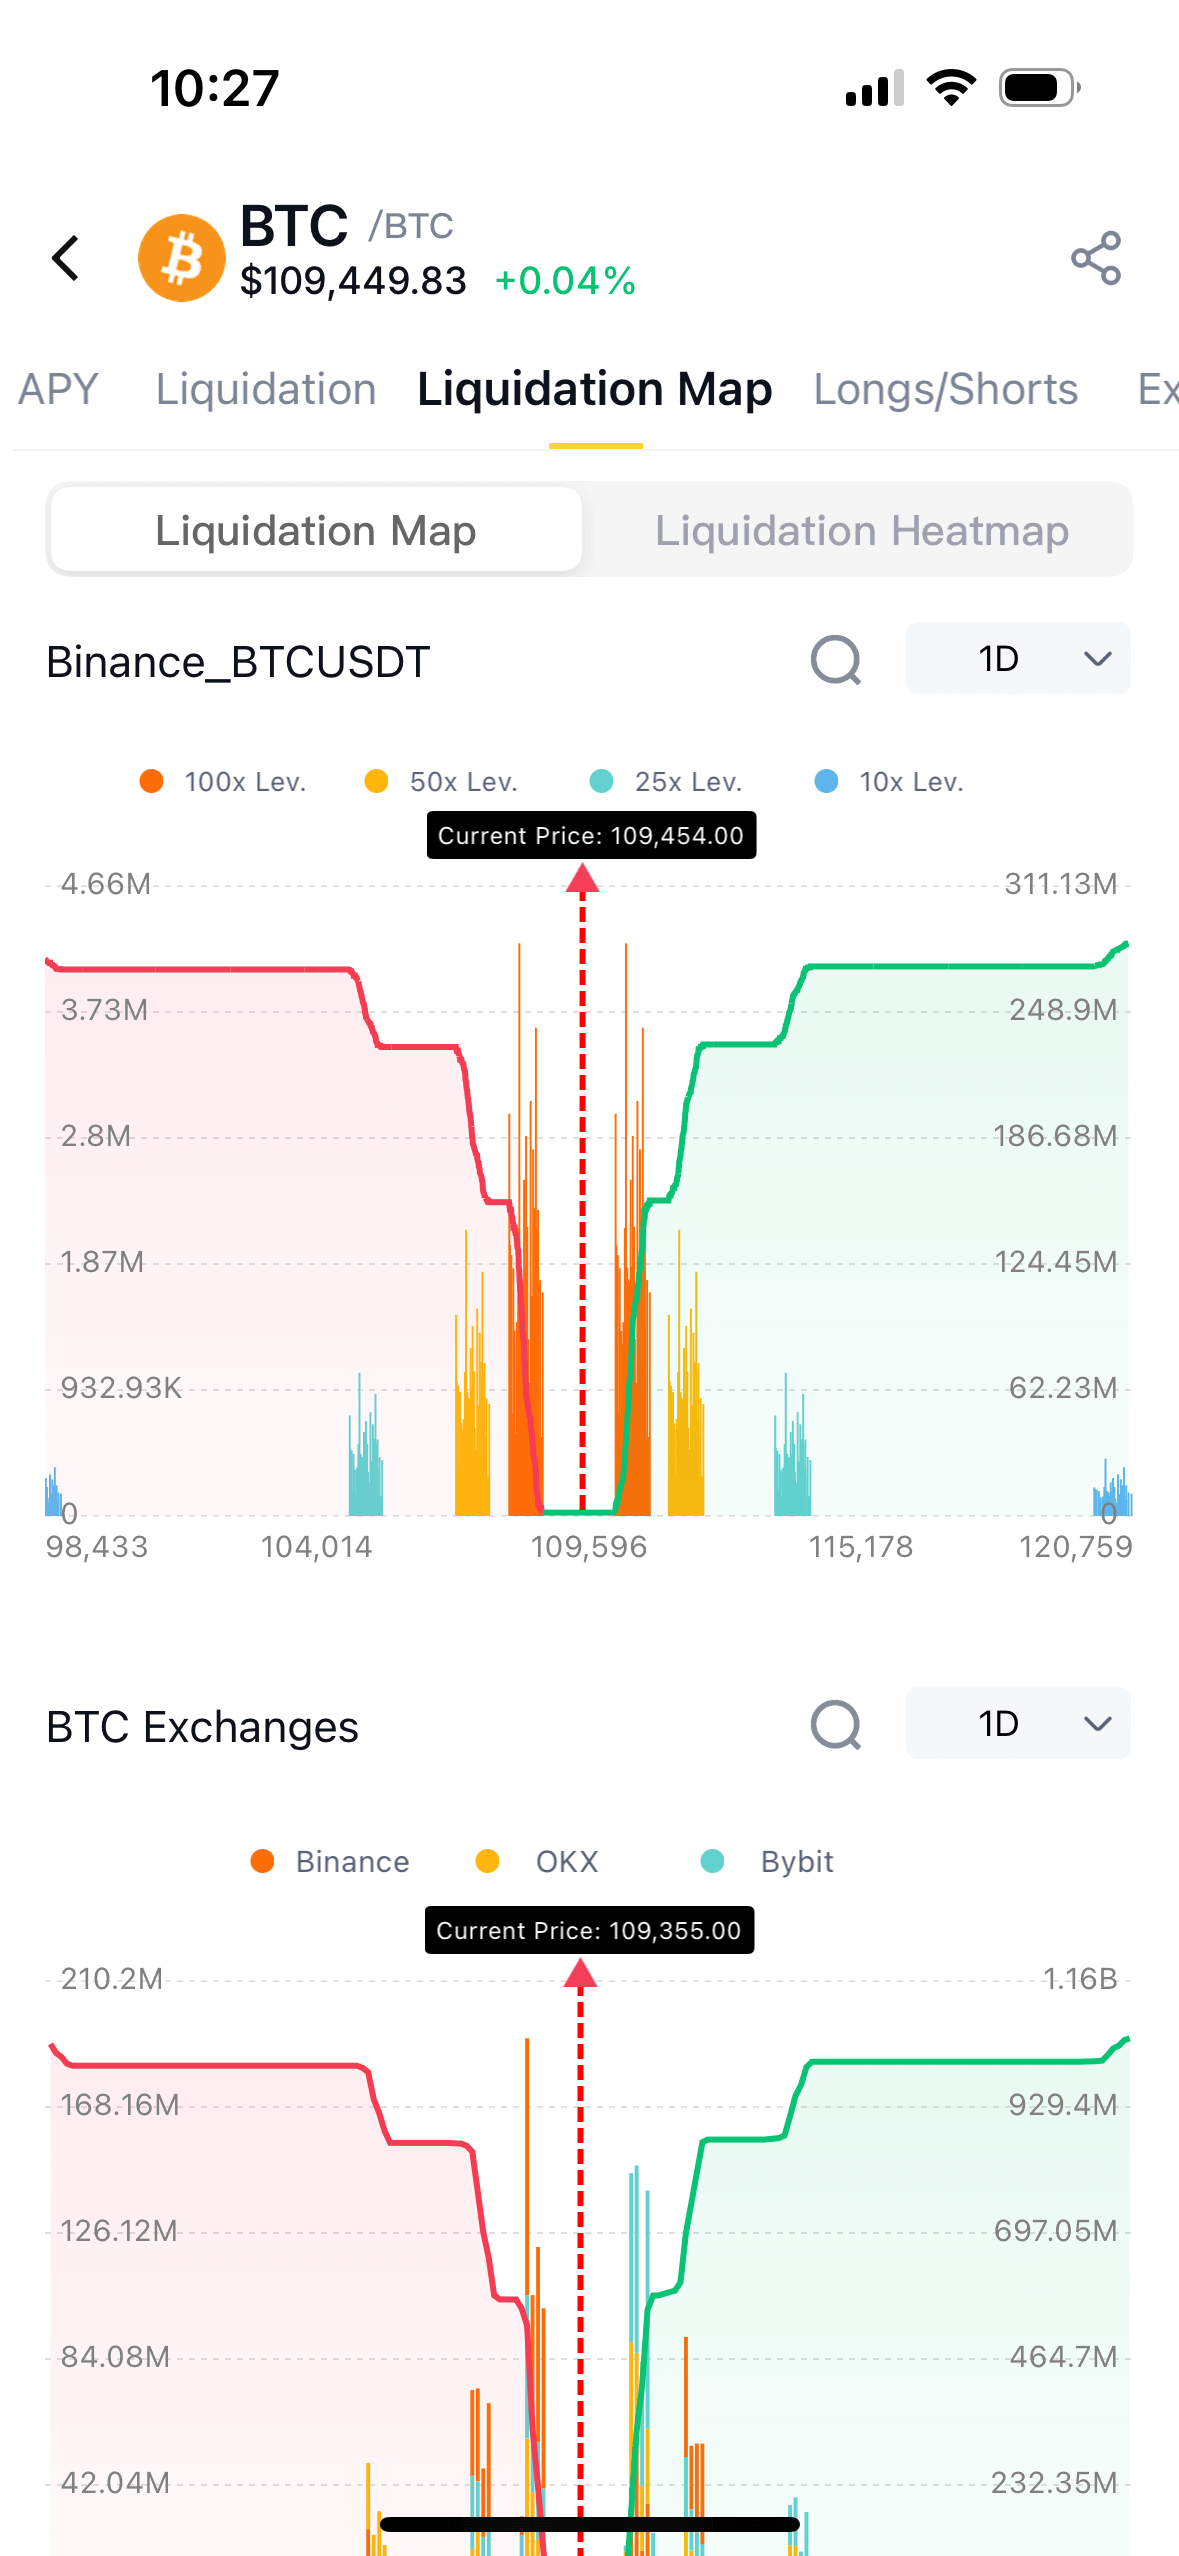Tap the Wi-Fi status icon
The image size is (1179, 2556).
951,88
